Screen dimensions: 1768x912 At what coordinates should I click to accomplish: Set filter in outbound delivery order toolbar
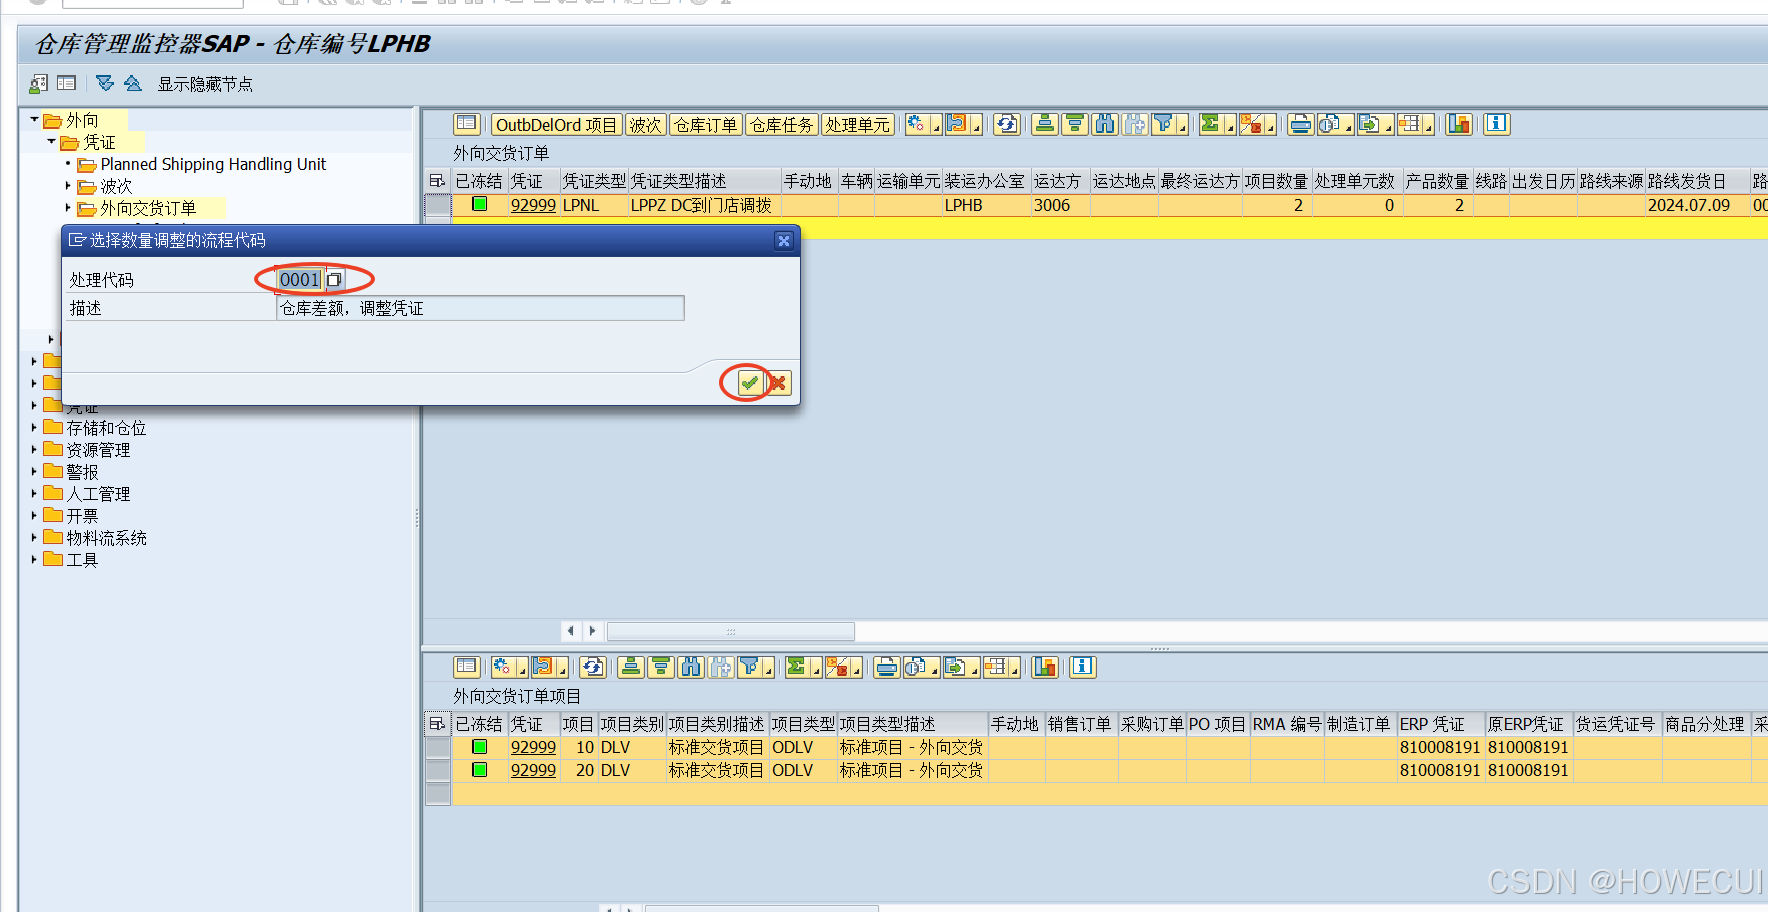[x=1163, y=124]
